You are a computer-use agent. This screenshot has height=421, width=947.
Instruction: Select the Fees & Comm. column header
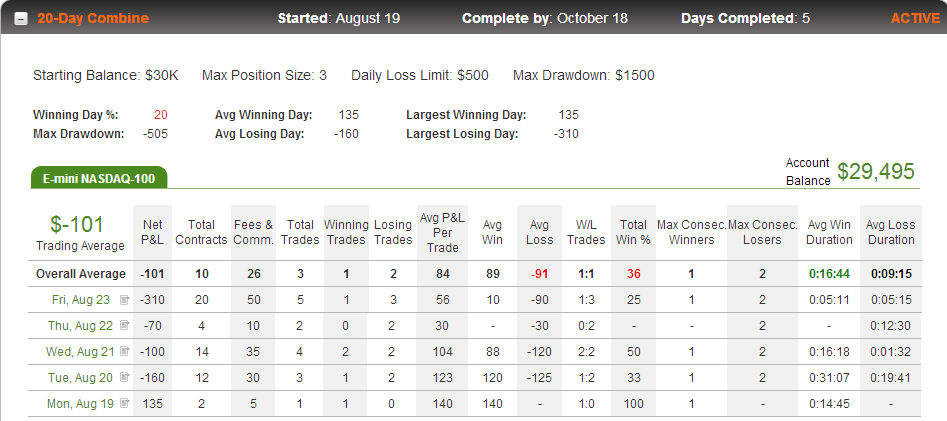(254, 233)
